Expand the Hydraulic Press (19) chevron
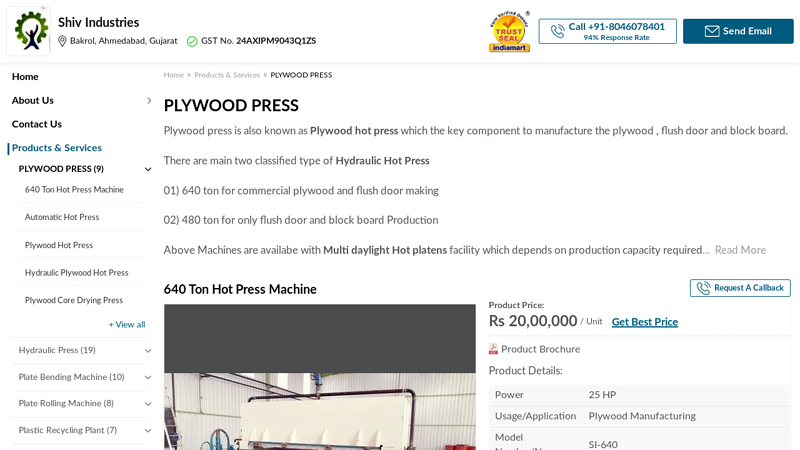This screenshot has height=450, width=800. tap(148, 351)
